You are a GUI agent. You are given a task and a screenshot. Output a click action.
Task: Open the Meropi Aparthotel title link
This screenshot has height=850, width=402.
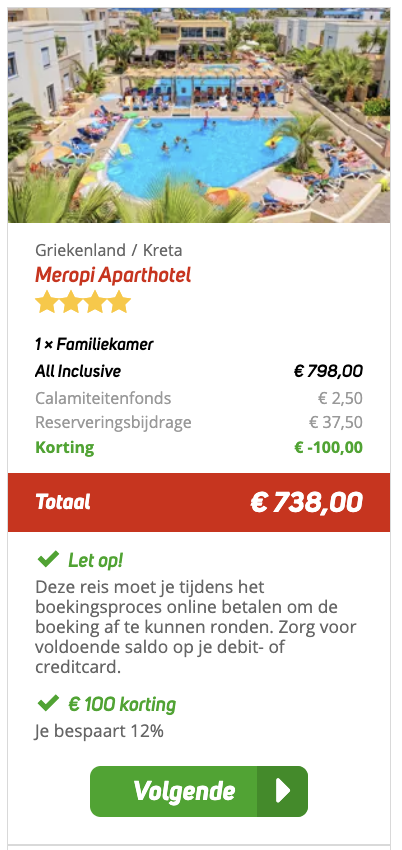(113, 275)
